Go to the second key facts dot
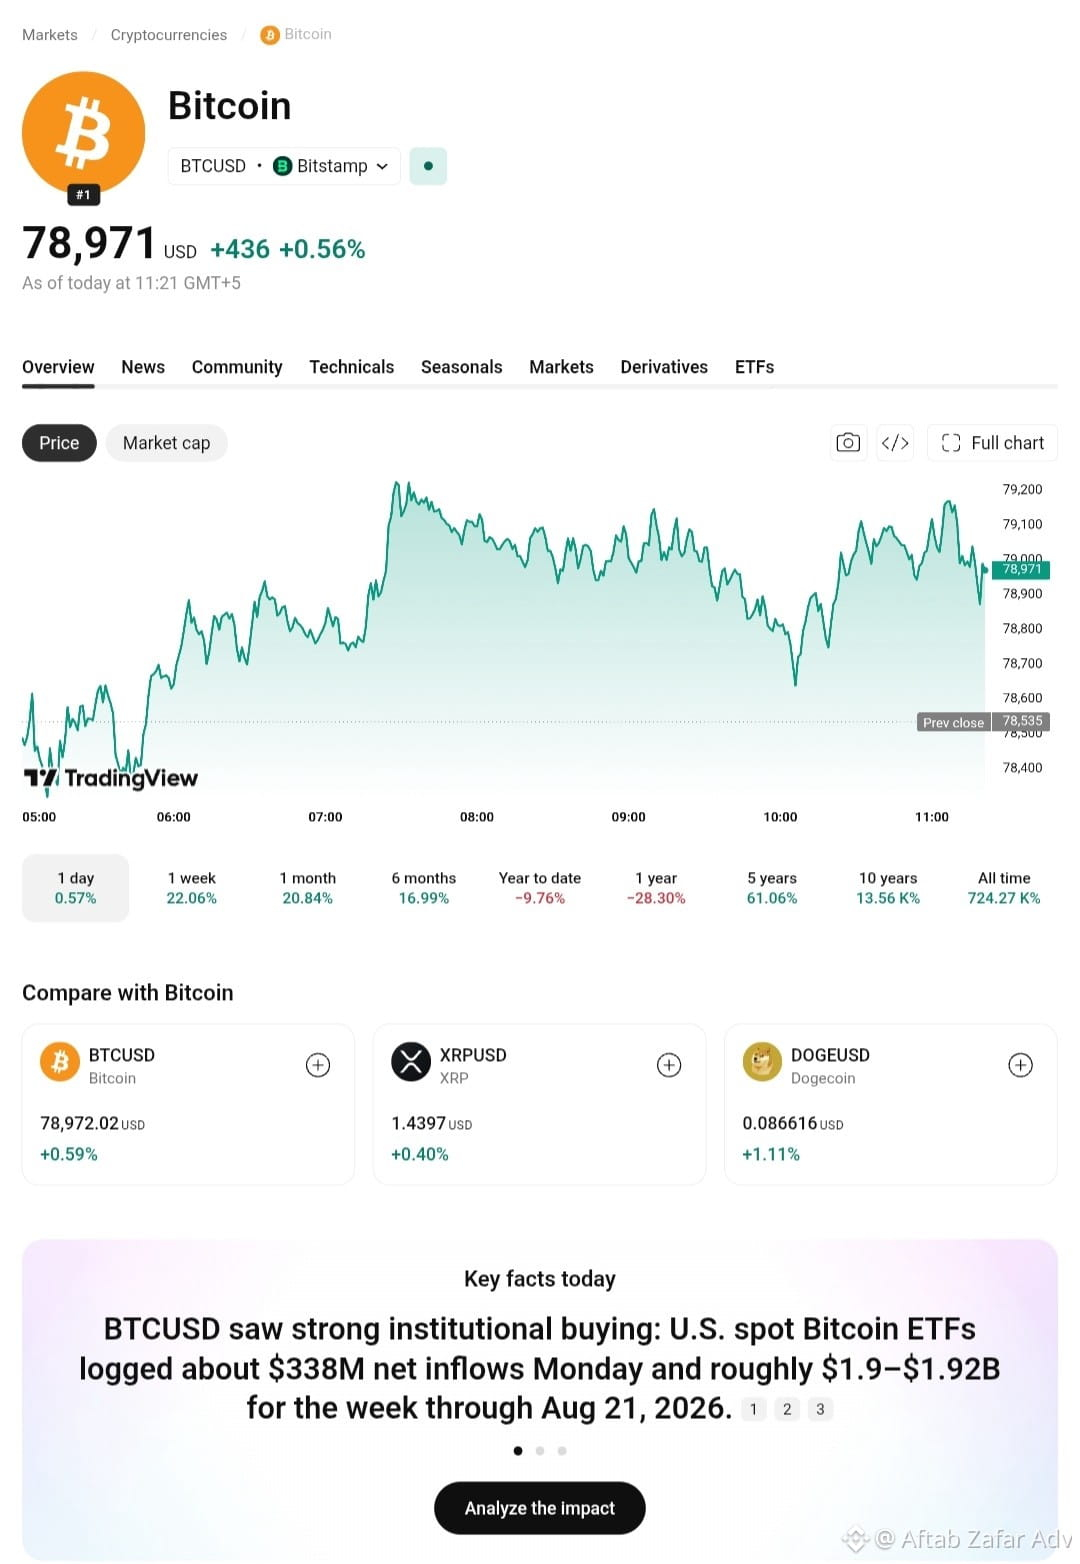Viewport: 1080px width, 1564px height. coord(540,1450)
